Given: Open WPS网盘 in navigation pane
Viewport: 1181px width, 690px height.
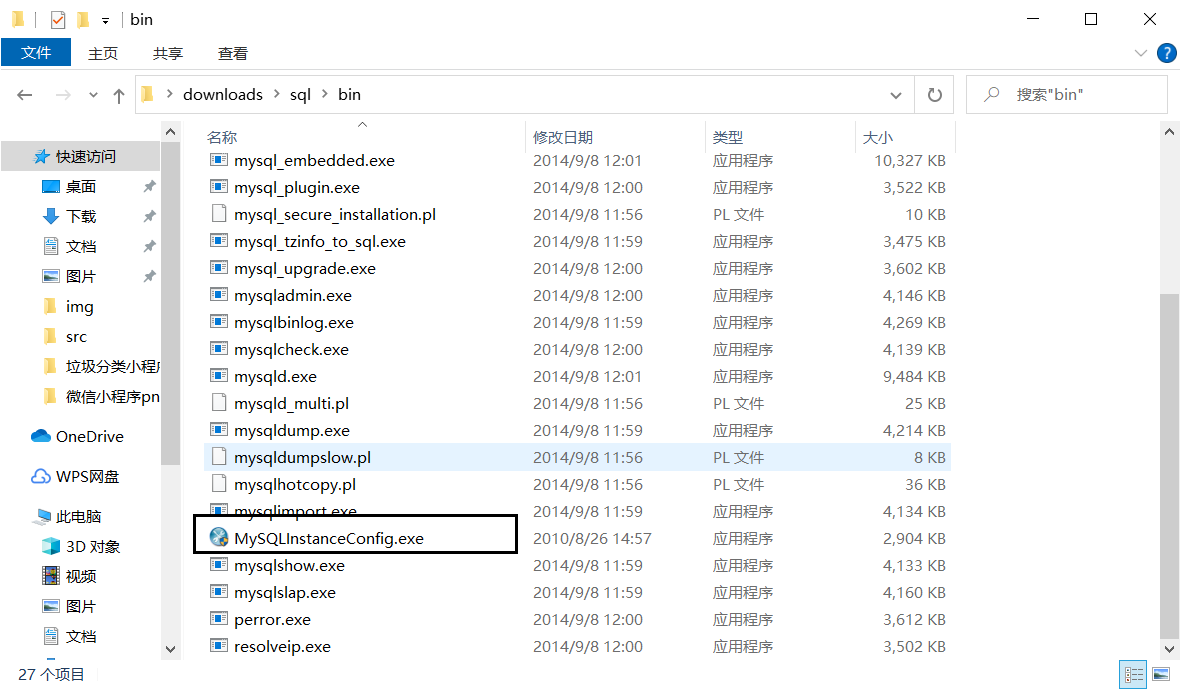Looking at the screenshot, I should click(x=75, y=476).
